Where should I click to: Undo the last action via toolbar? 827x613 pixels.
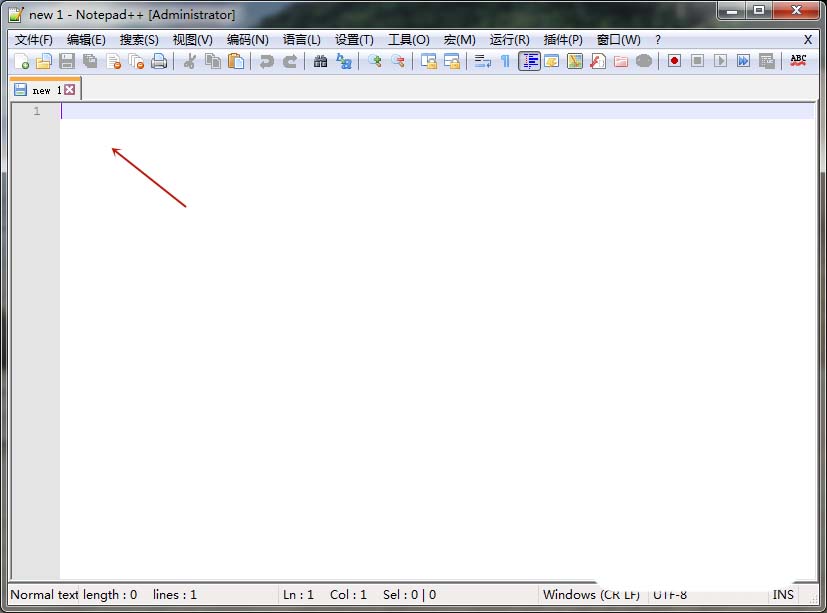[x=266, y=61]
